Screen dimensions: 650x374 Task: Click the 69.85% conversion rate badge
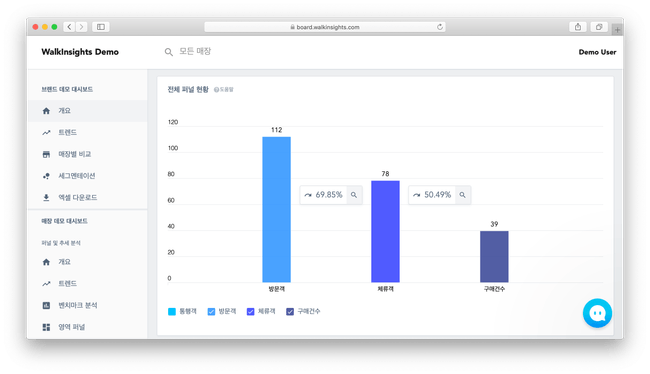[324, 195]
